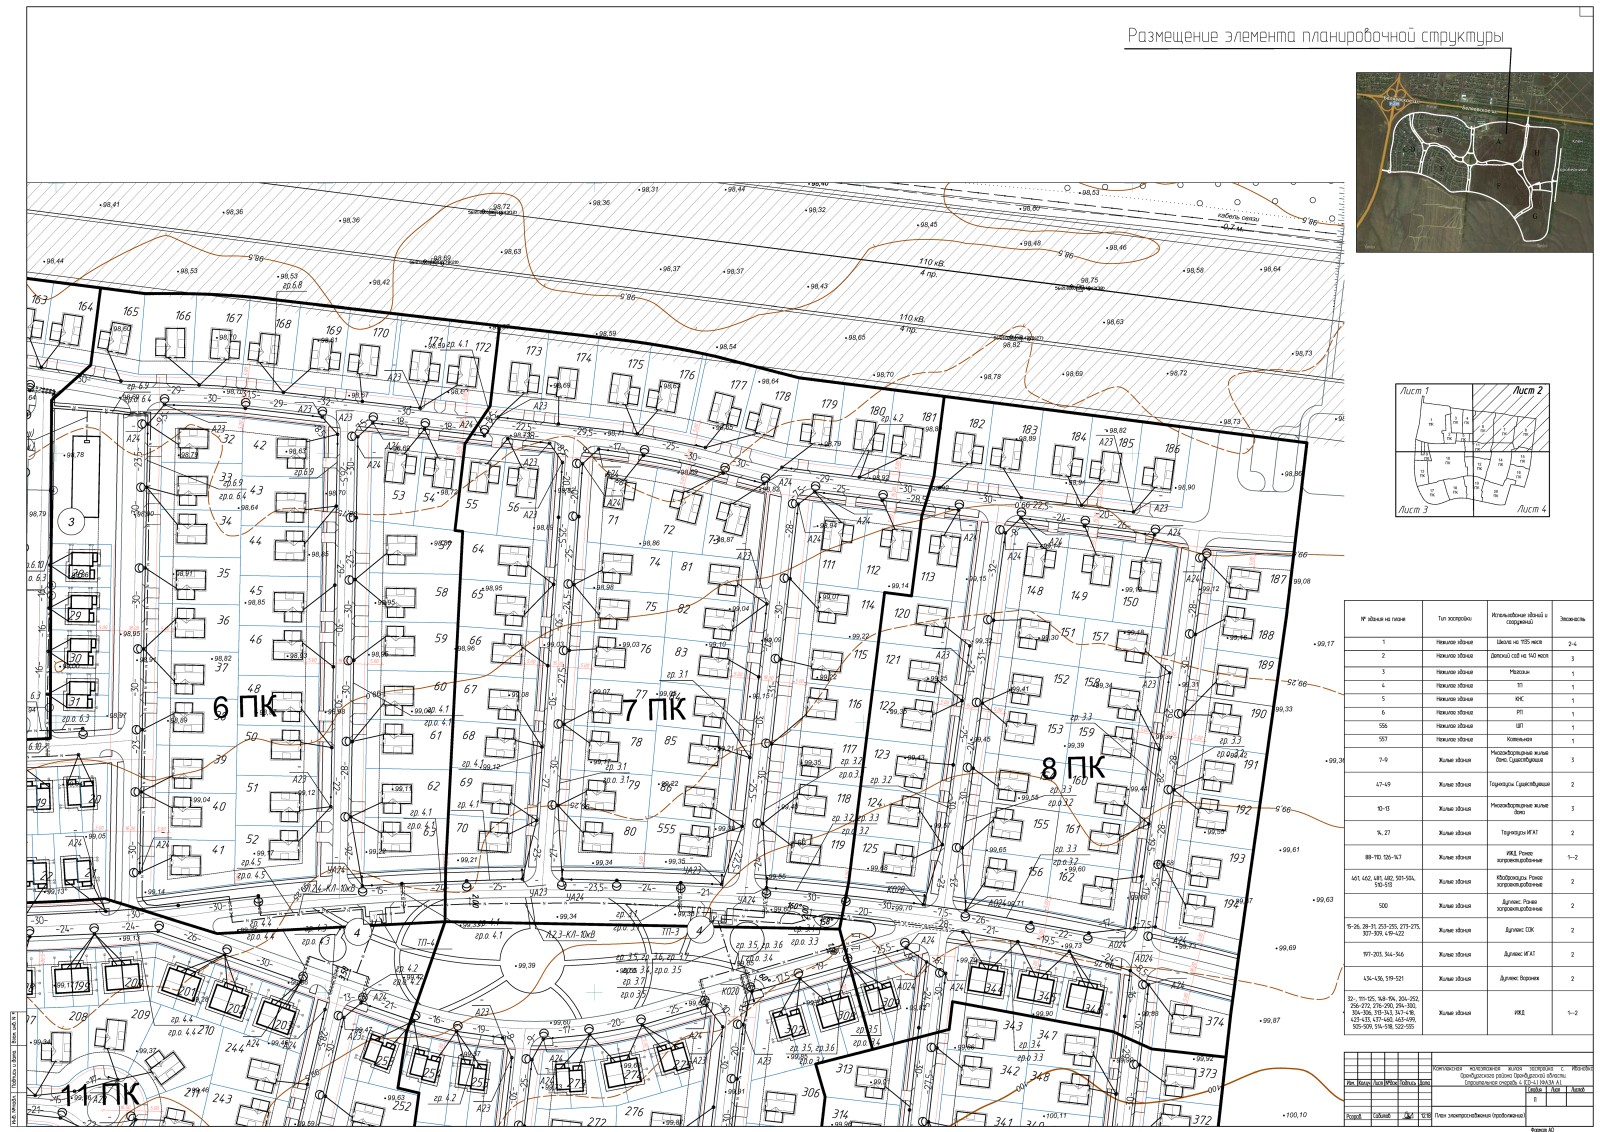The image size is (1600, 1132).
Task: Click circled building marker 3
Action: pos(71,521)
